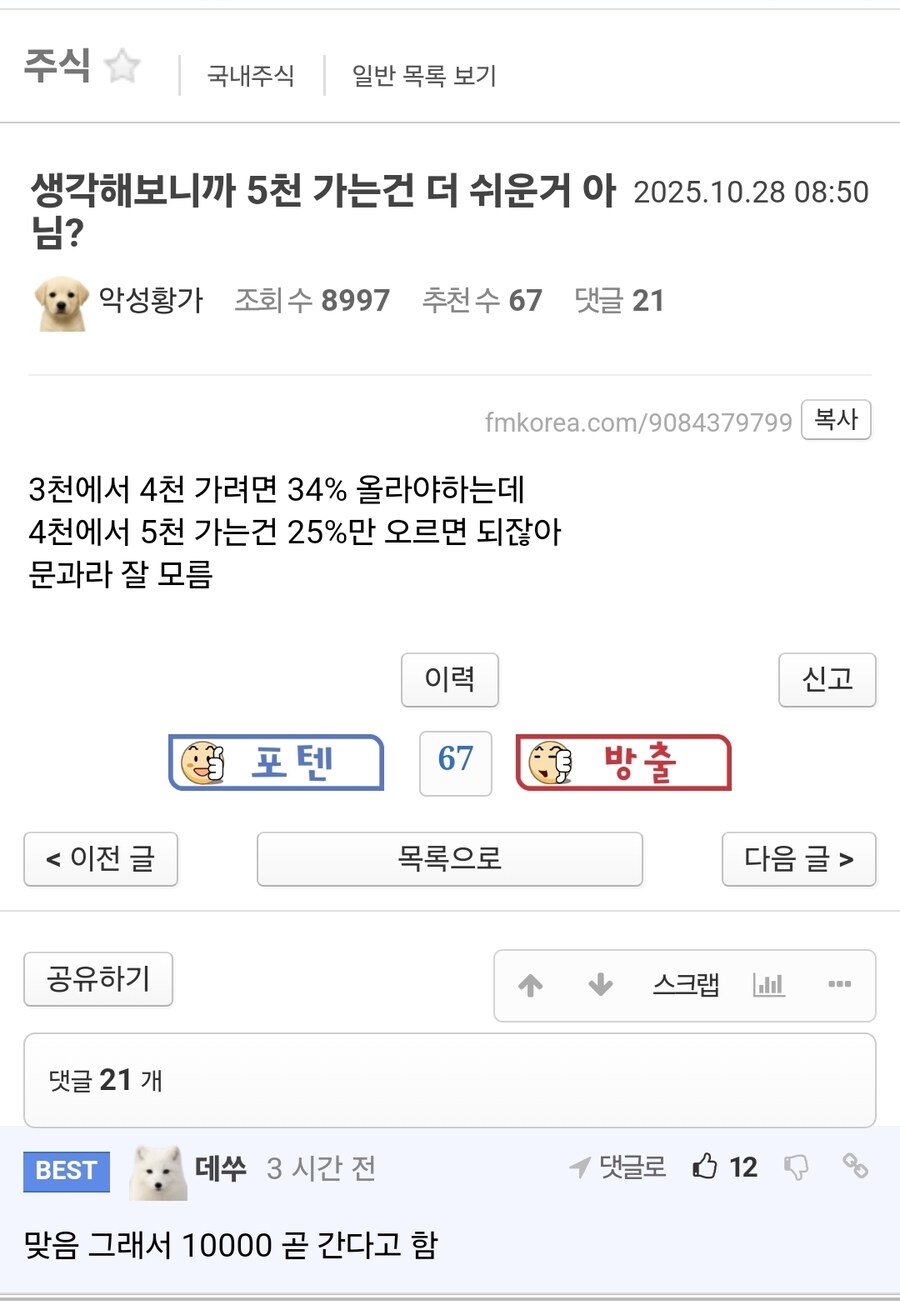
Task: Report the post with 신고
Action: [x=827, y=680]
